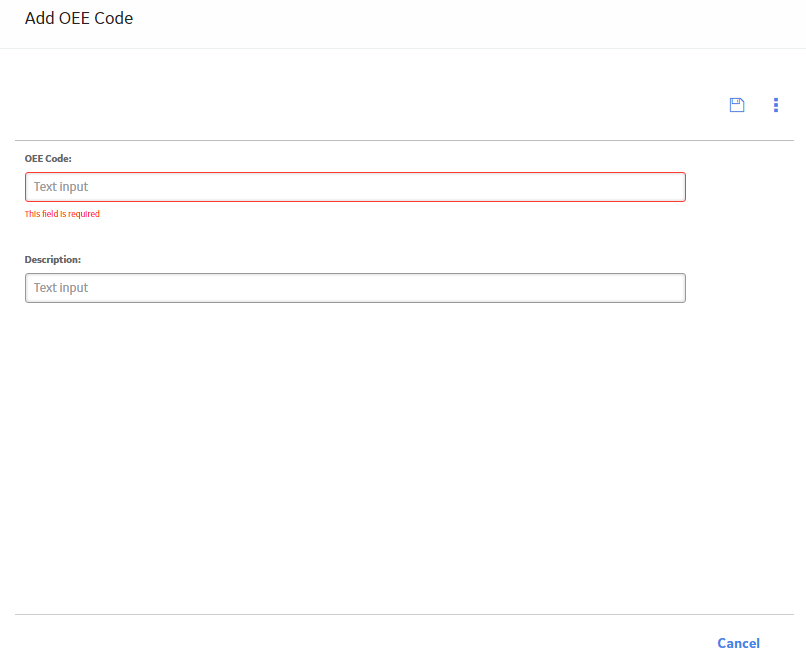Image resolution: width=806 pixels, height=660 pixels.
Task: Click the blue disk icon to save
Action: pos(737,105)
